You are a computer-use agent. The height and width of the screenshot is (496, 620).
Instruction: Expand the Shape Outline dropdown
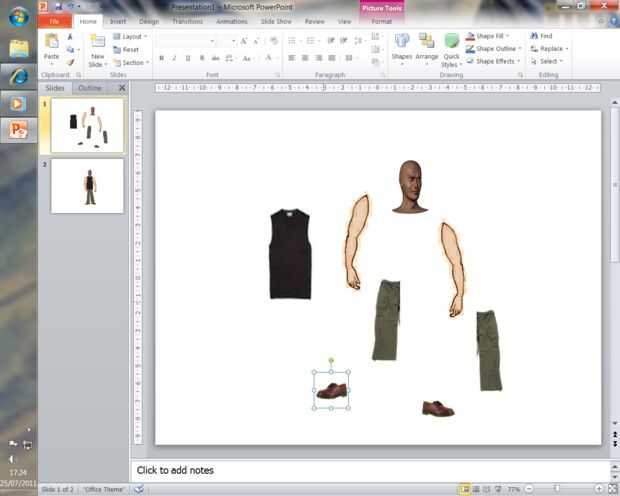(x=495, y=48)
